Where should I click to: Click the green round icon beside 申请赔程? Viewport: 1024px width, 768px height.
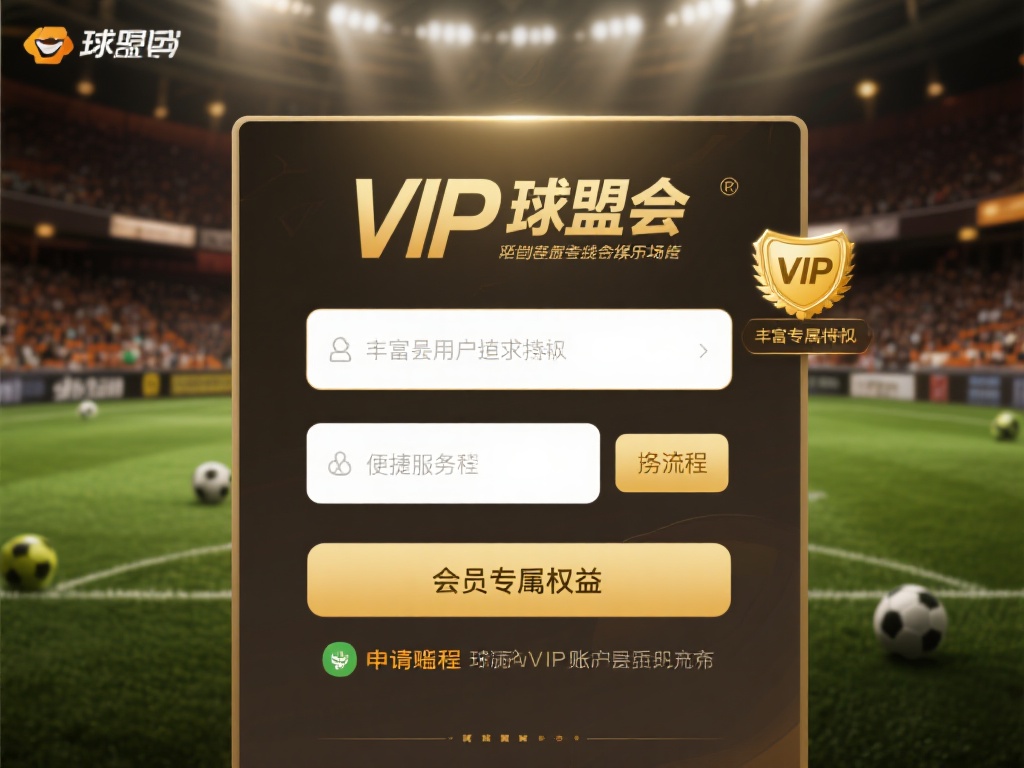pos(340,659)
